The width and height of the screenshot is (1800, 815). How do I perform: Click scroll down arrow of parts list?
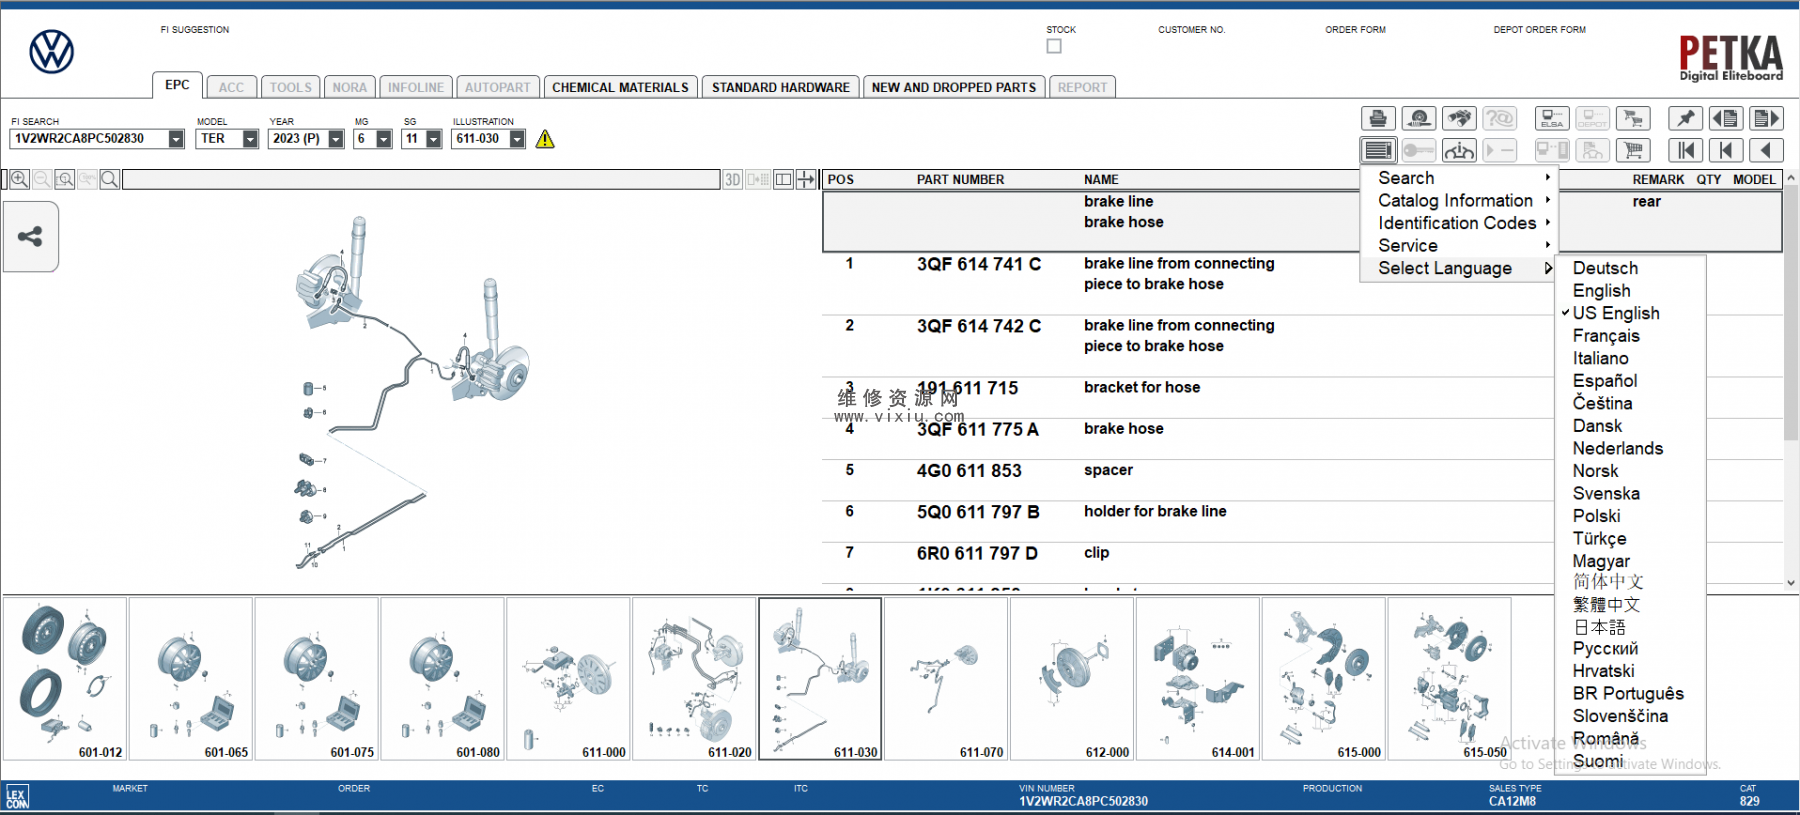point(1791,582)
